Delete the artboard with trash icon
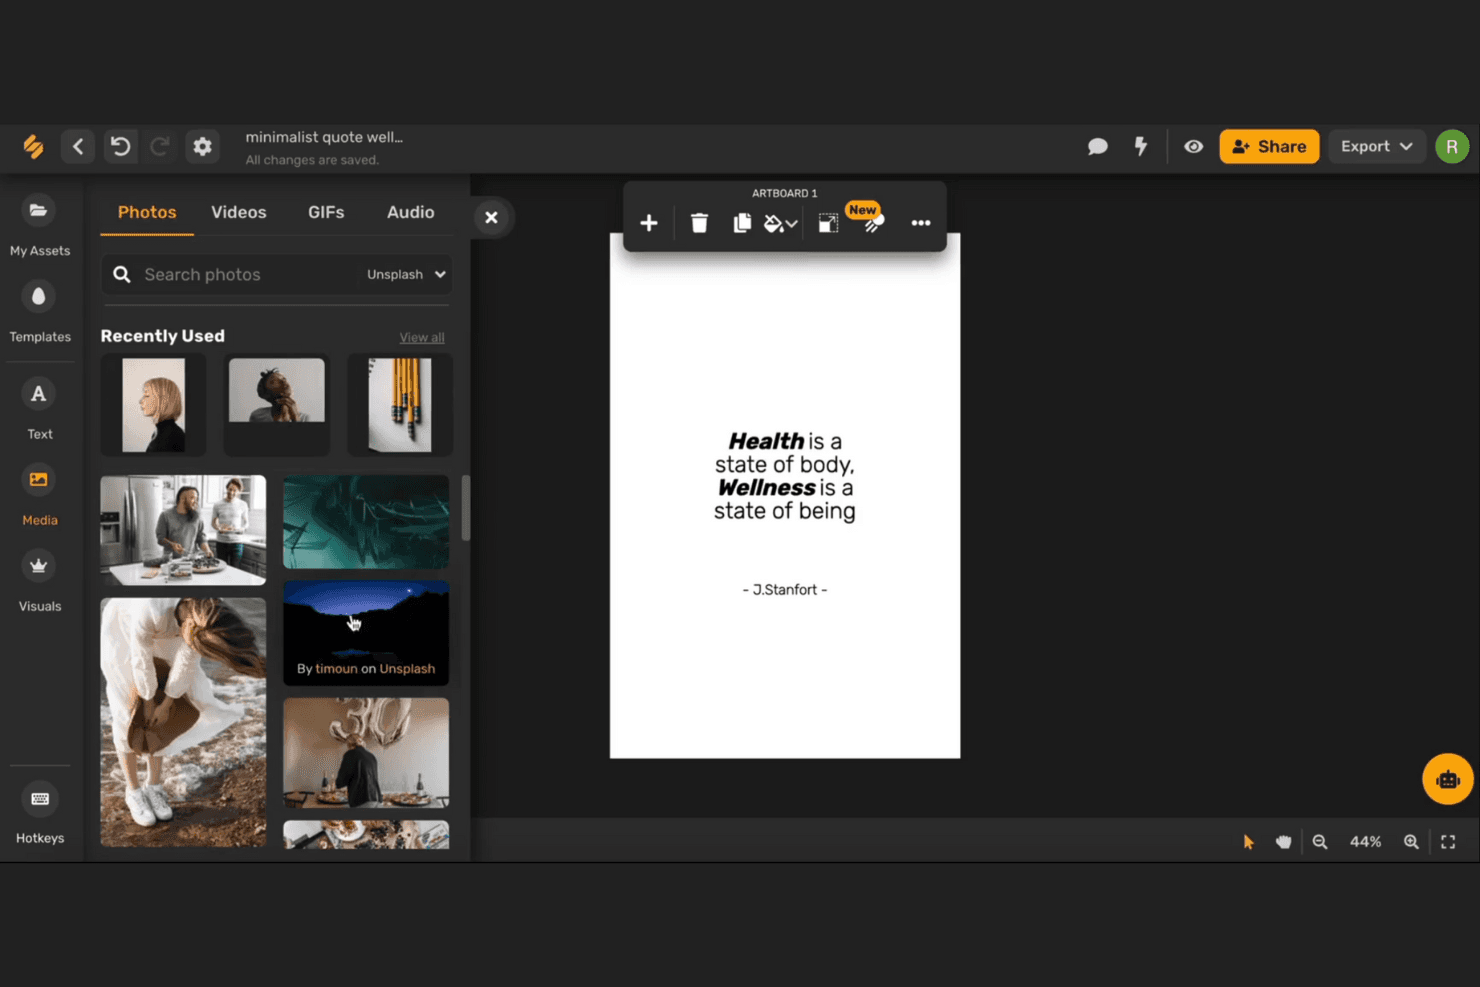 coord(699,223)
